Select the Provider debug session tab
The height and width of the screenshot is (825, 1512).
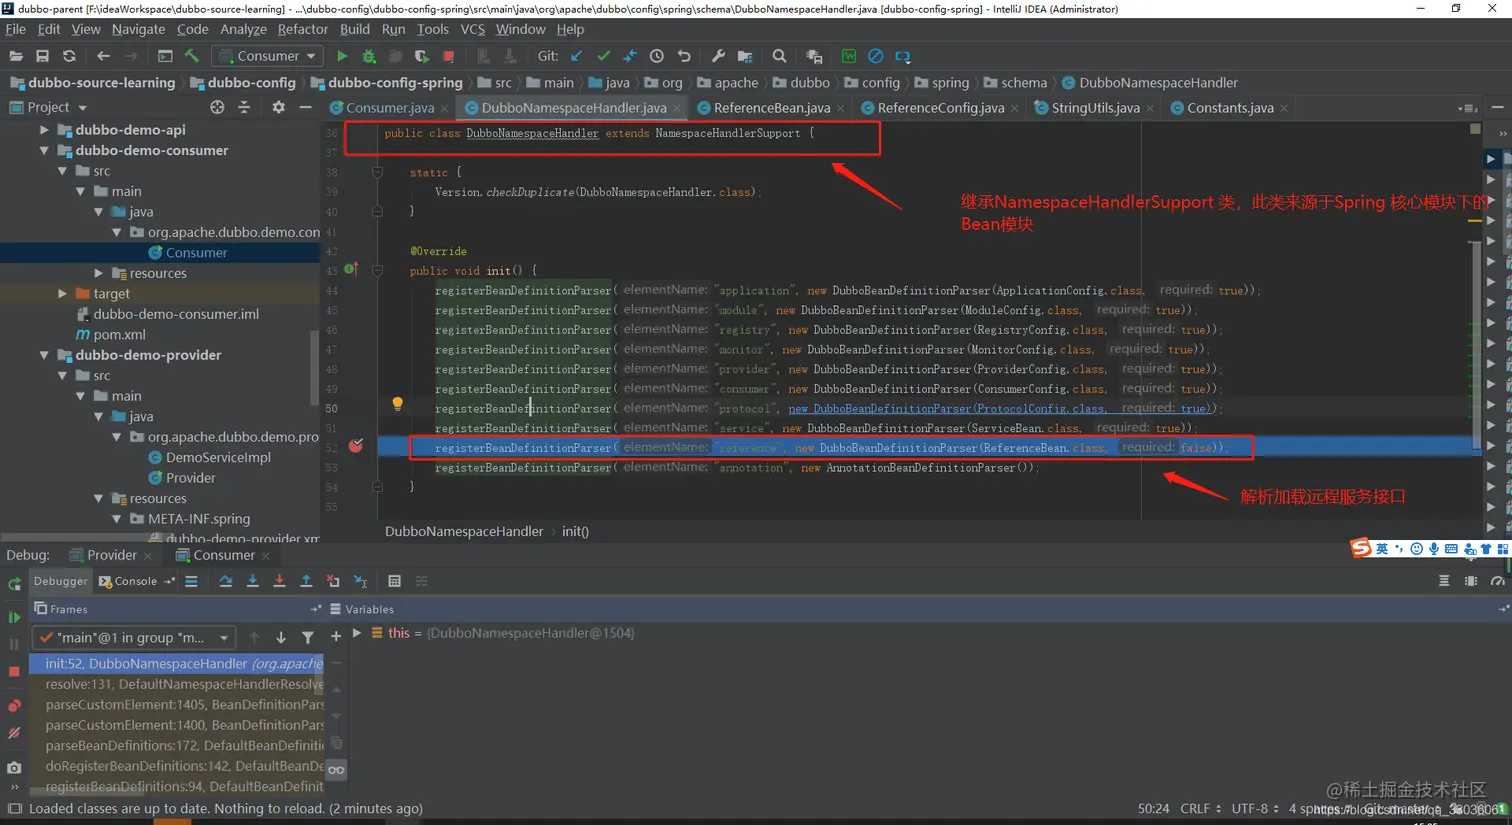coord(111,555)
